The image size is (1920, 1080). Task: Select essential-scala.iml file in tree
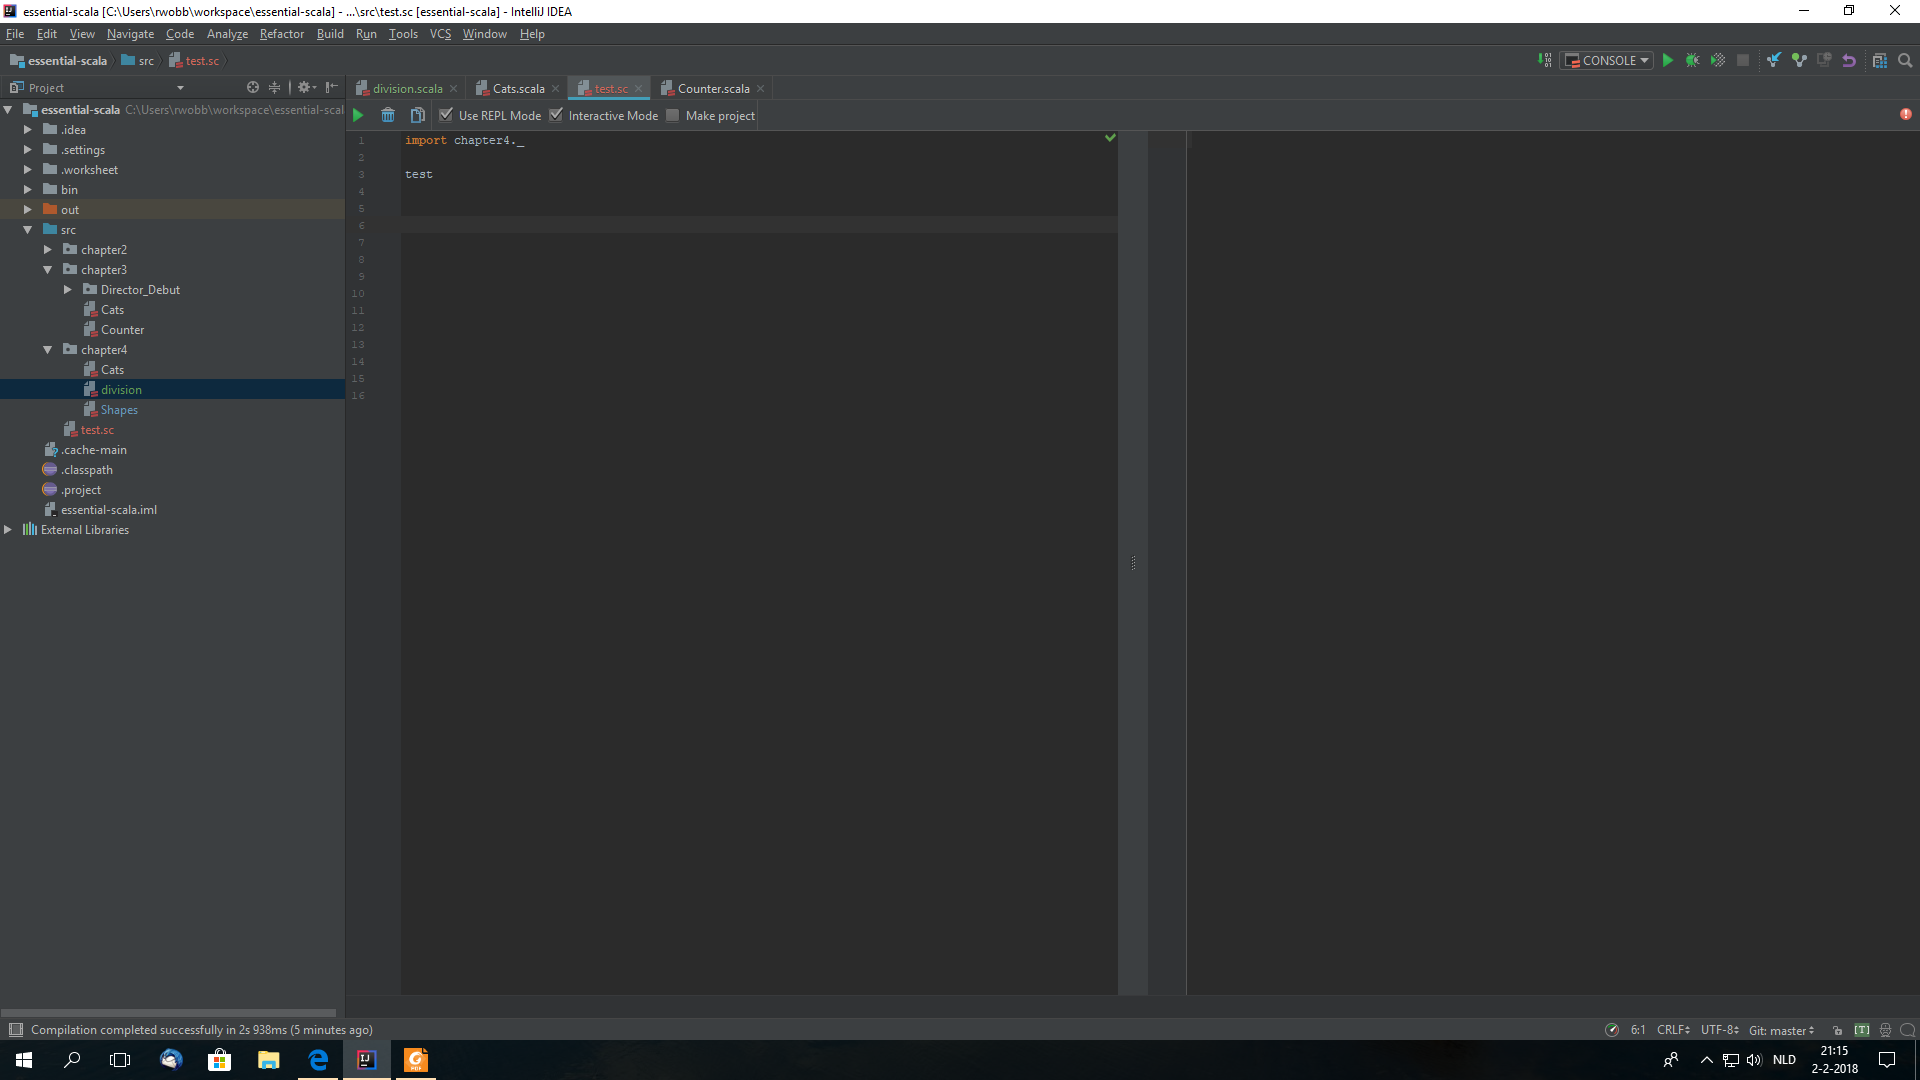[x=108, y=509]
